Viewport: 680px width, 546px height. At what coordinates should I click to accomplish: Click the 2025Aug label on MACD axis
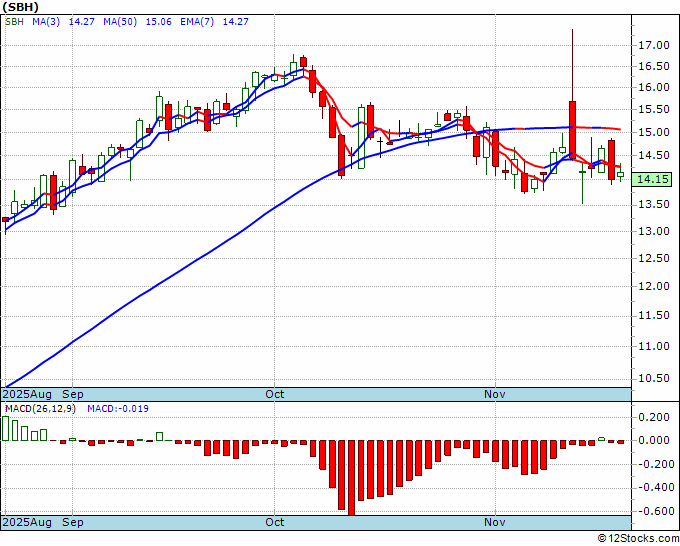pos(27,522)
